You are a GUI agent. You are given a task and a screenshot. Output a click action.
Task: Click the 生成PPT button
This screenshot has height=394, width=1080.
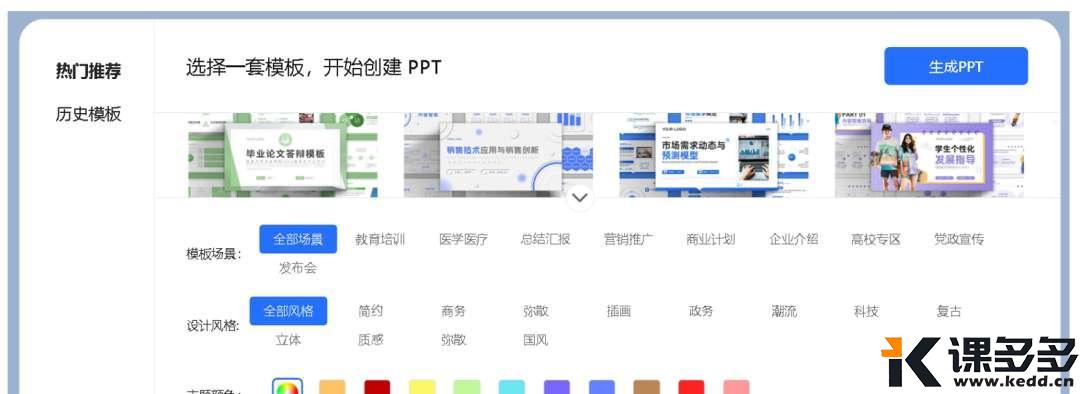tap(955, 66)
